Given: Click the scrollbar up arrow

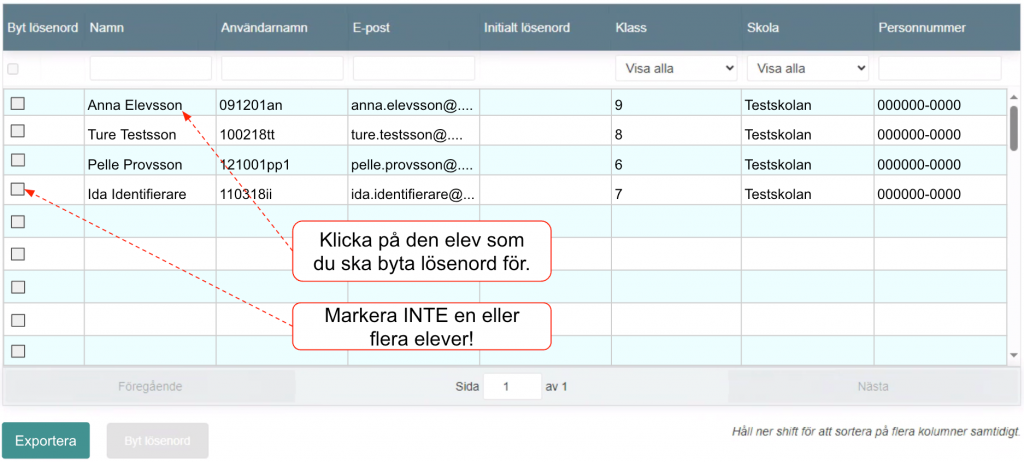Looking at the screenshot, I should (x=1014, y=97).
